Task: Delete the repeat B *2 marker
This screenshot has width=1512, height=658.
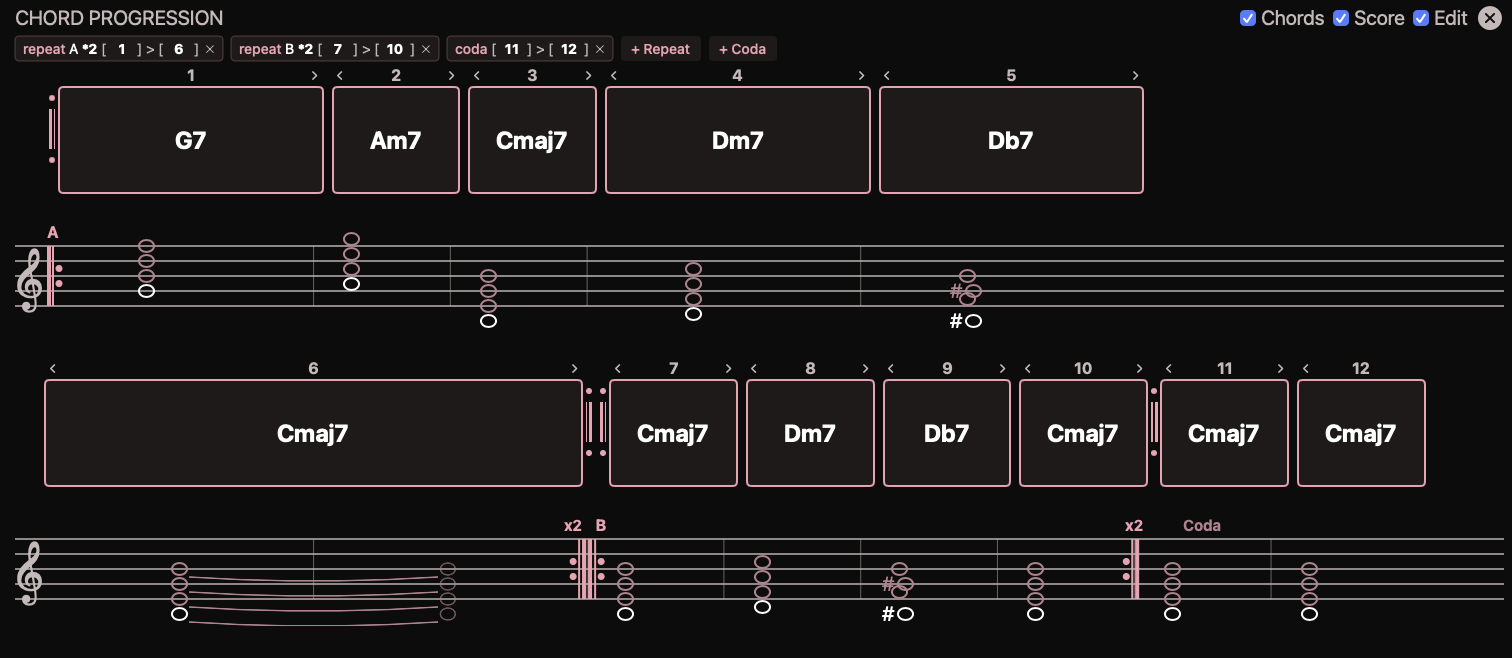Action: [425, 48]
